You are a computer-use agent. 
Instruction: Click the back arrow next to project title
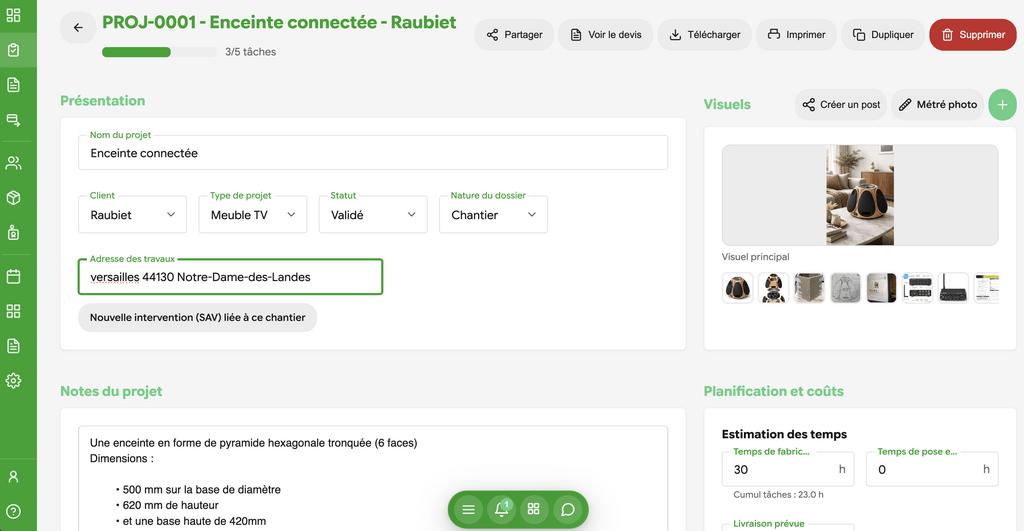pyautogui.click(x=78, y=28)
